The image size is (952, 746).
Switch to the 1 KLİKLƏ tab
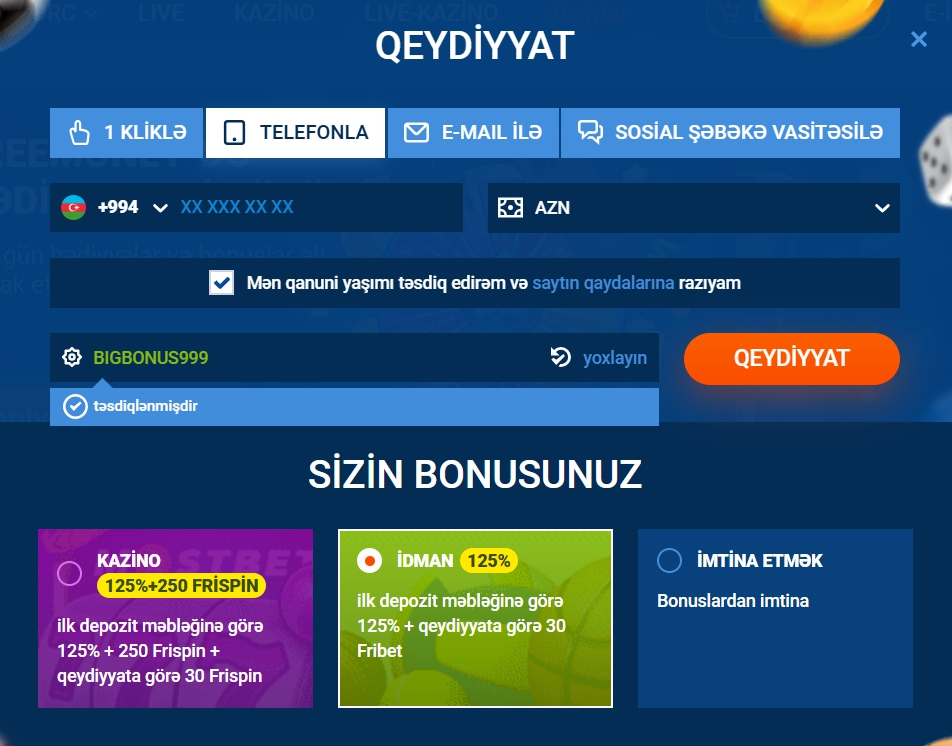126,133
